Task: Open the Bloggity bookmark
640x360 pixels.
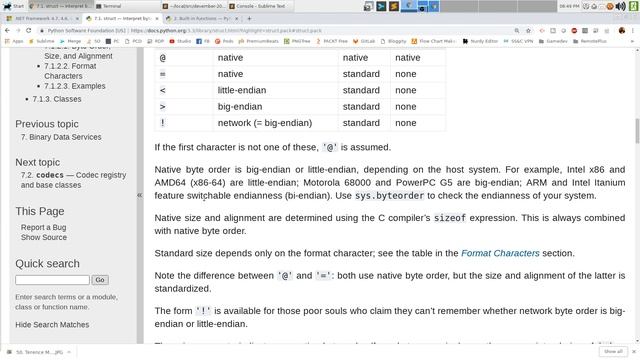Action: [393, 41]
